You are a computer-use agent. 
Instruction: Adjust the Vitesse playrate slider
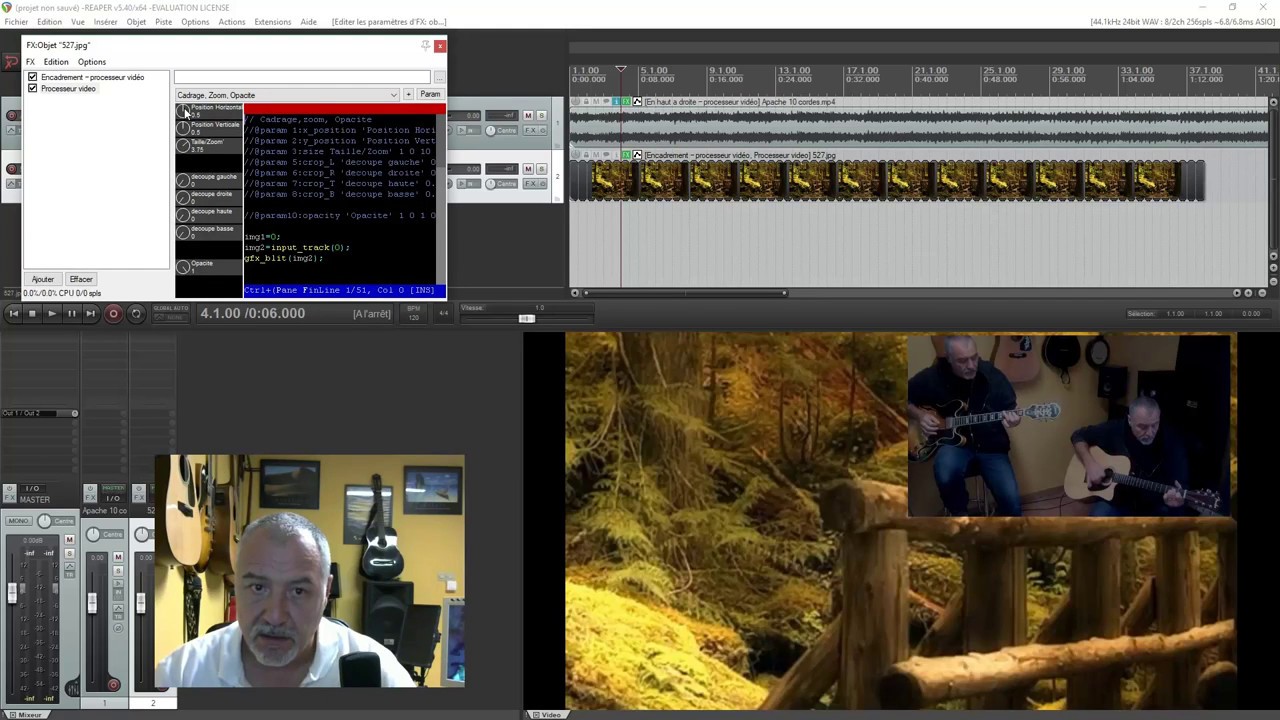click(526, 318)
